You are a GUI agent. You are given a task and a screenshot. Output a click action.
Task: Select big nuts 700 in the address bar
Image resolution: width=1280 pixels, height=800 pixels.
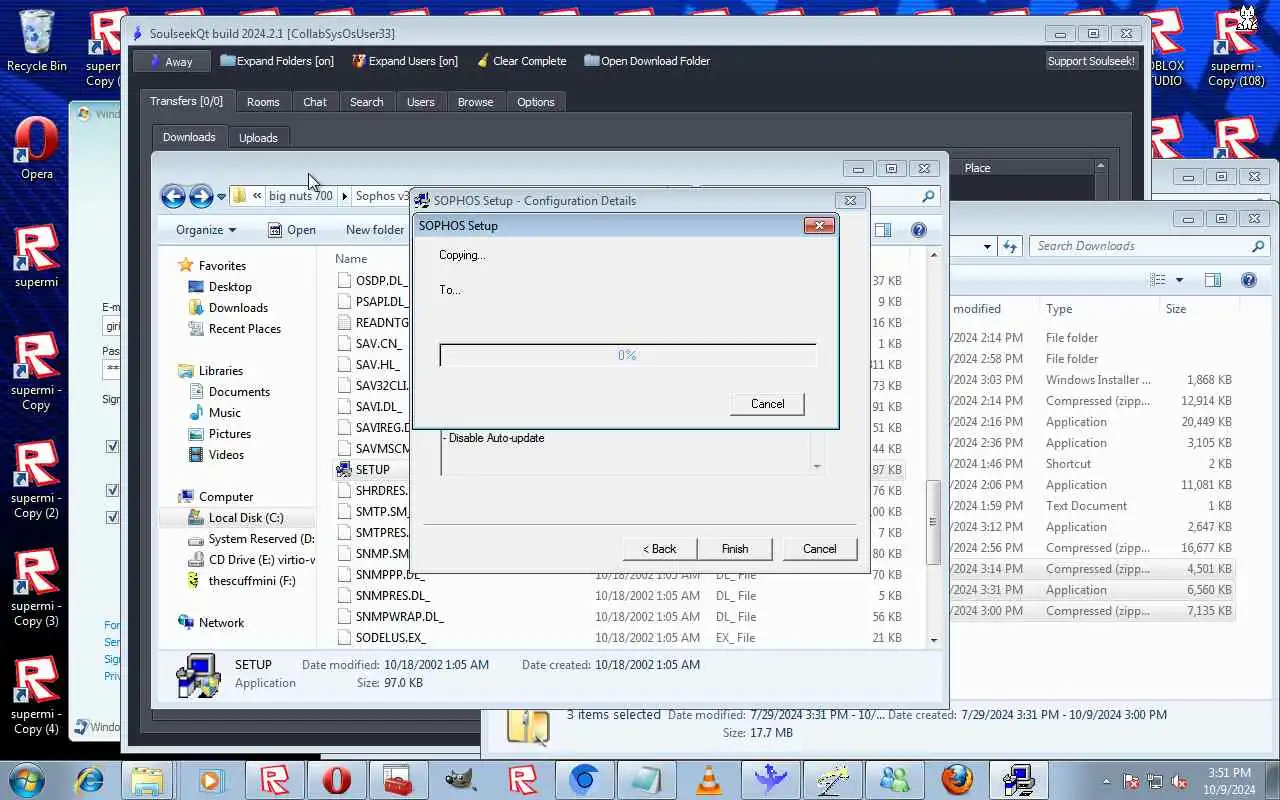coord(300,197)
